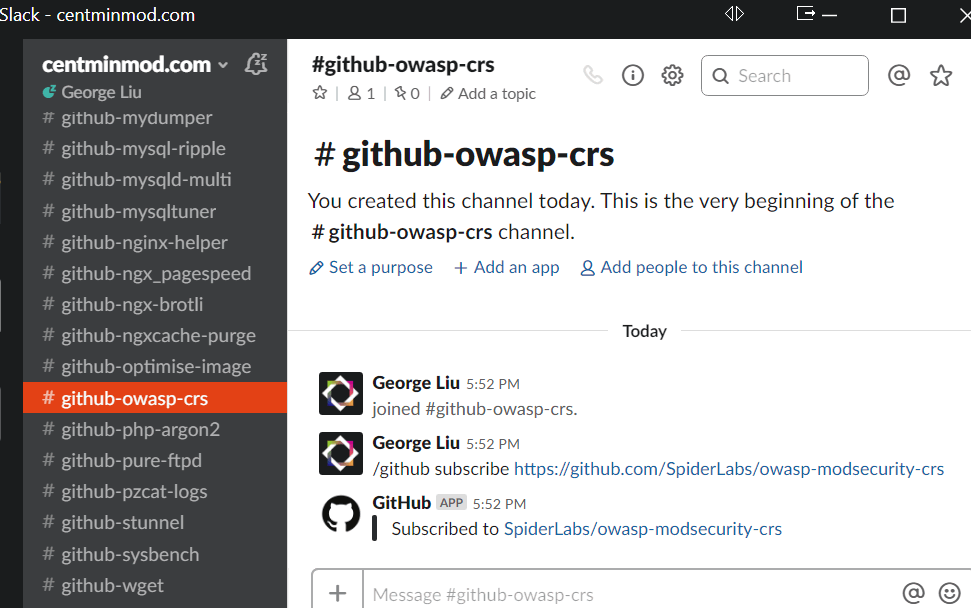Click the title bar exit-arrow icon
The width and height of the screenshot is (971, 608).
coord(806,13)
